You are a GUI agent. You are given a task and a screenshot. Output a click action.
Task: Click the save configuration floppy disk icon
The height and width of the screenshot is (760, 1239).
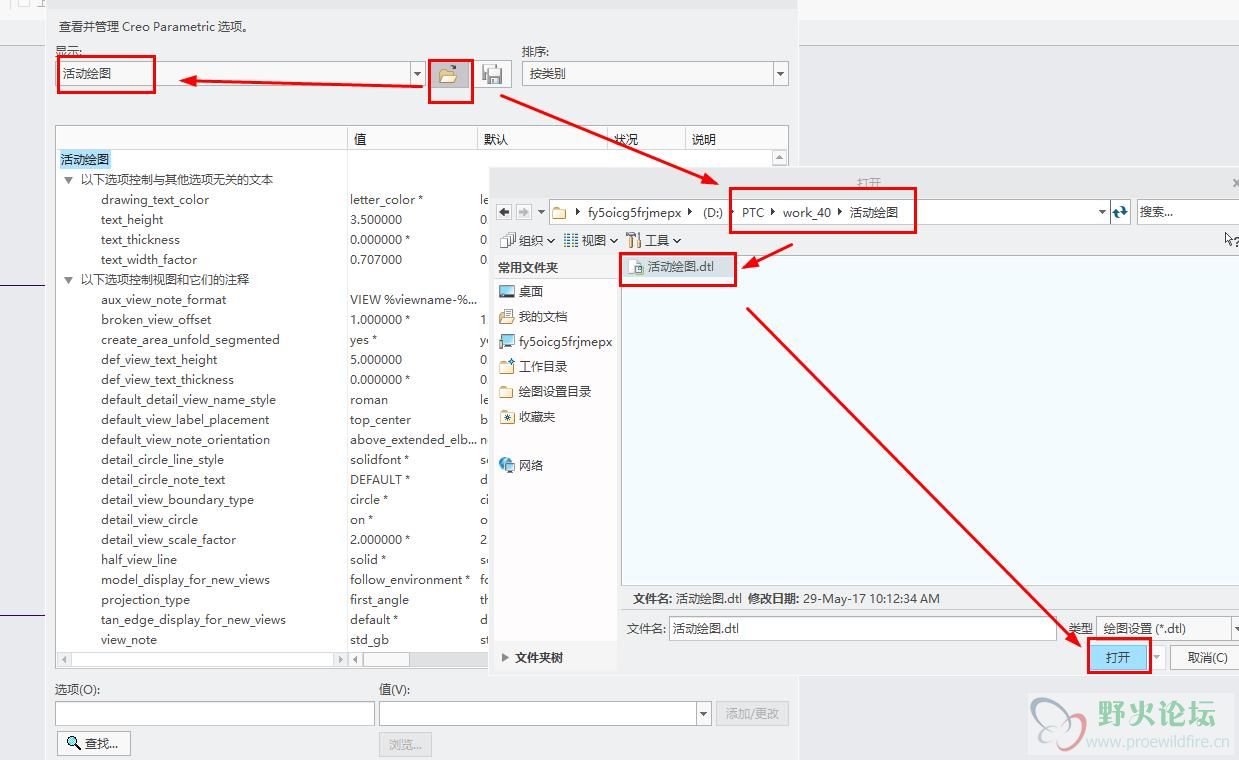click(x=492, y=74)
